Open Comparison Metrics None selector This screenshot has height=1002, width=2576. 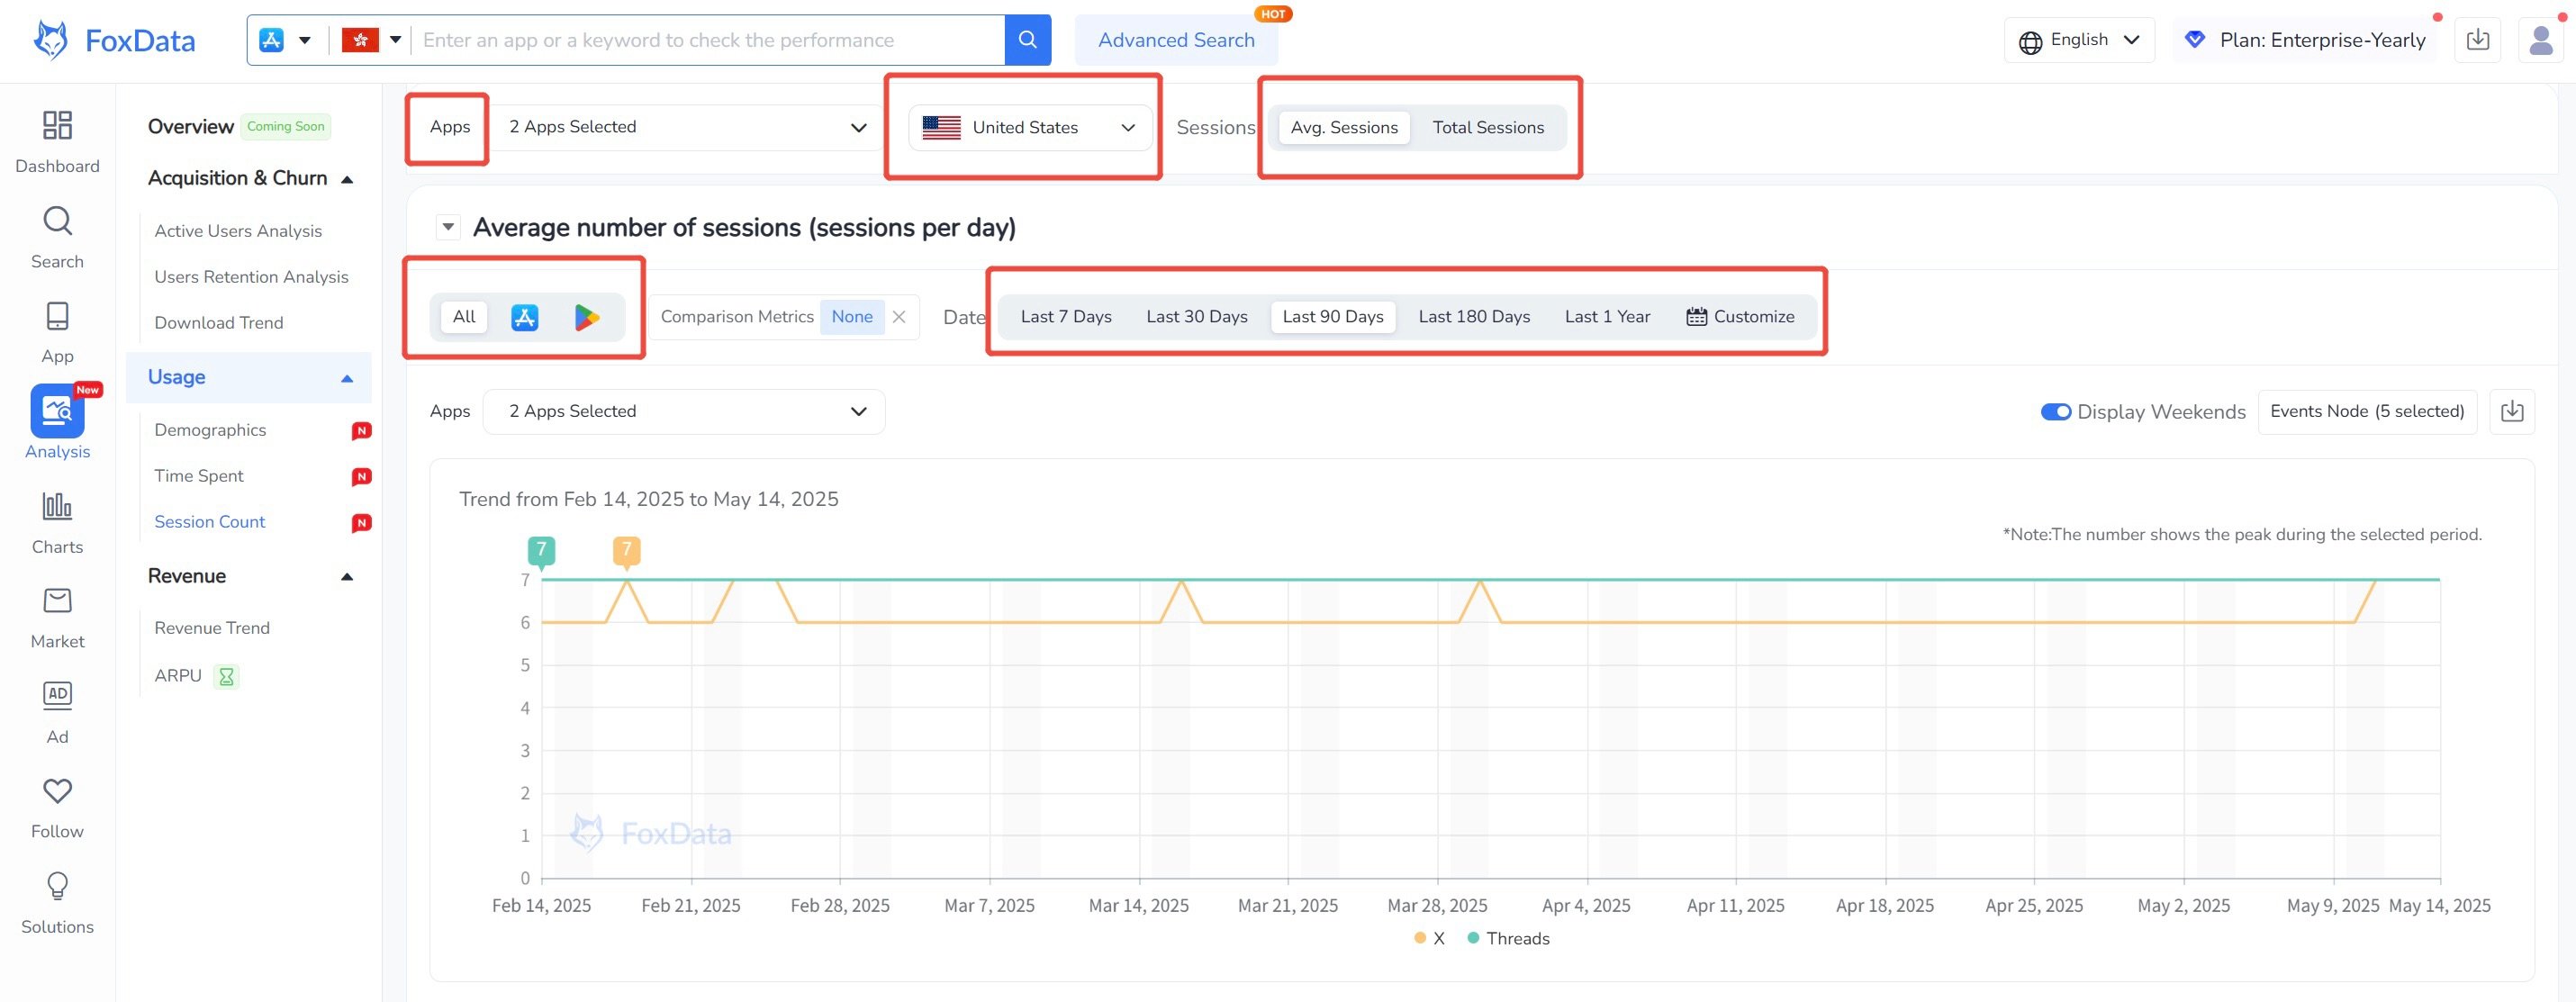point(852,317)
